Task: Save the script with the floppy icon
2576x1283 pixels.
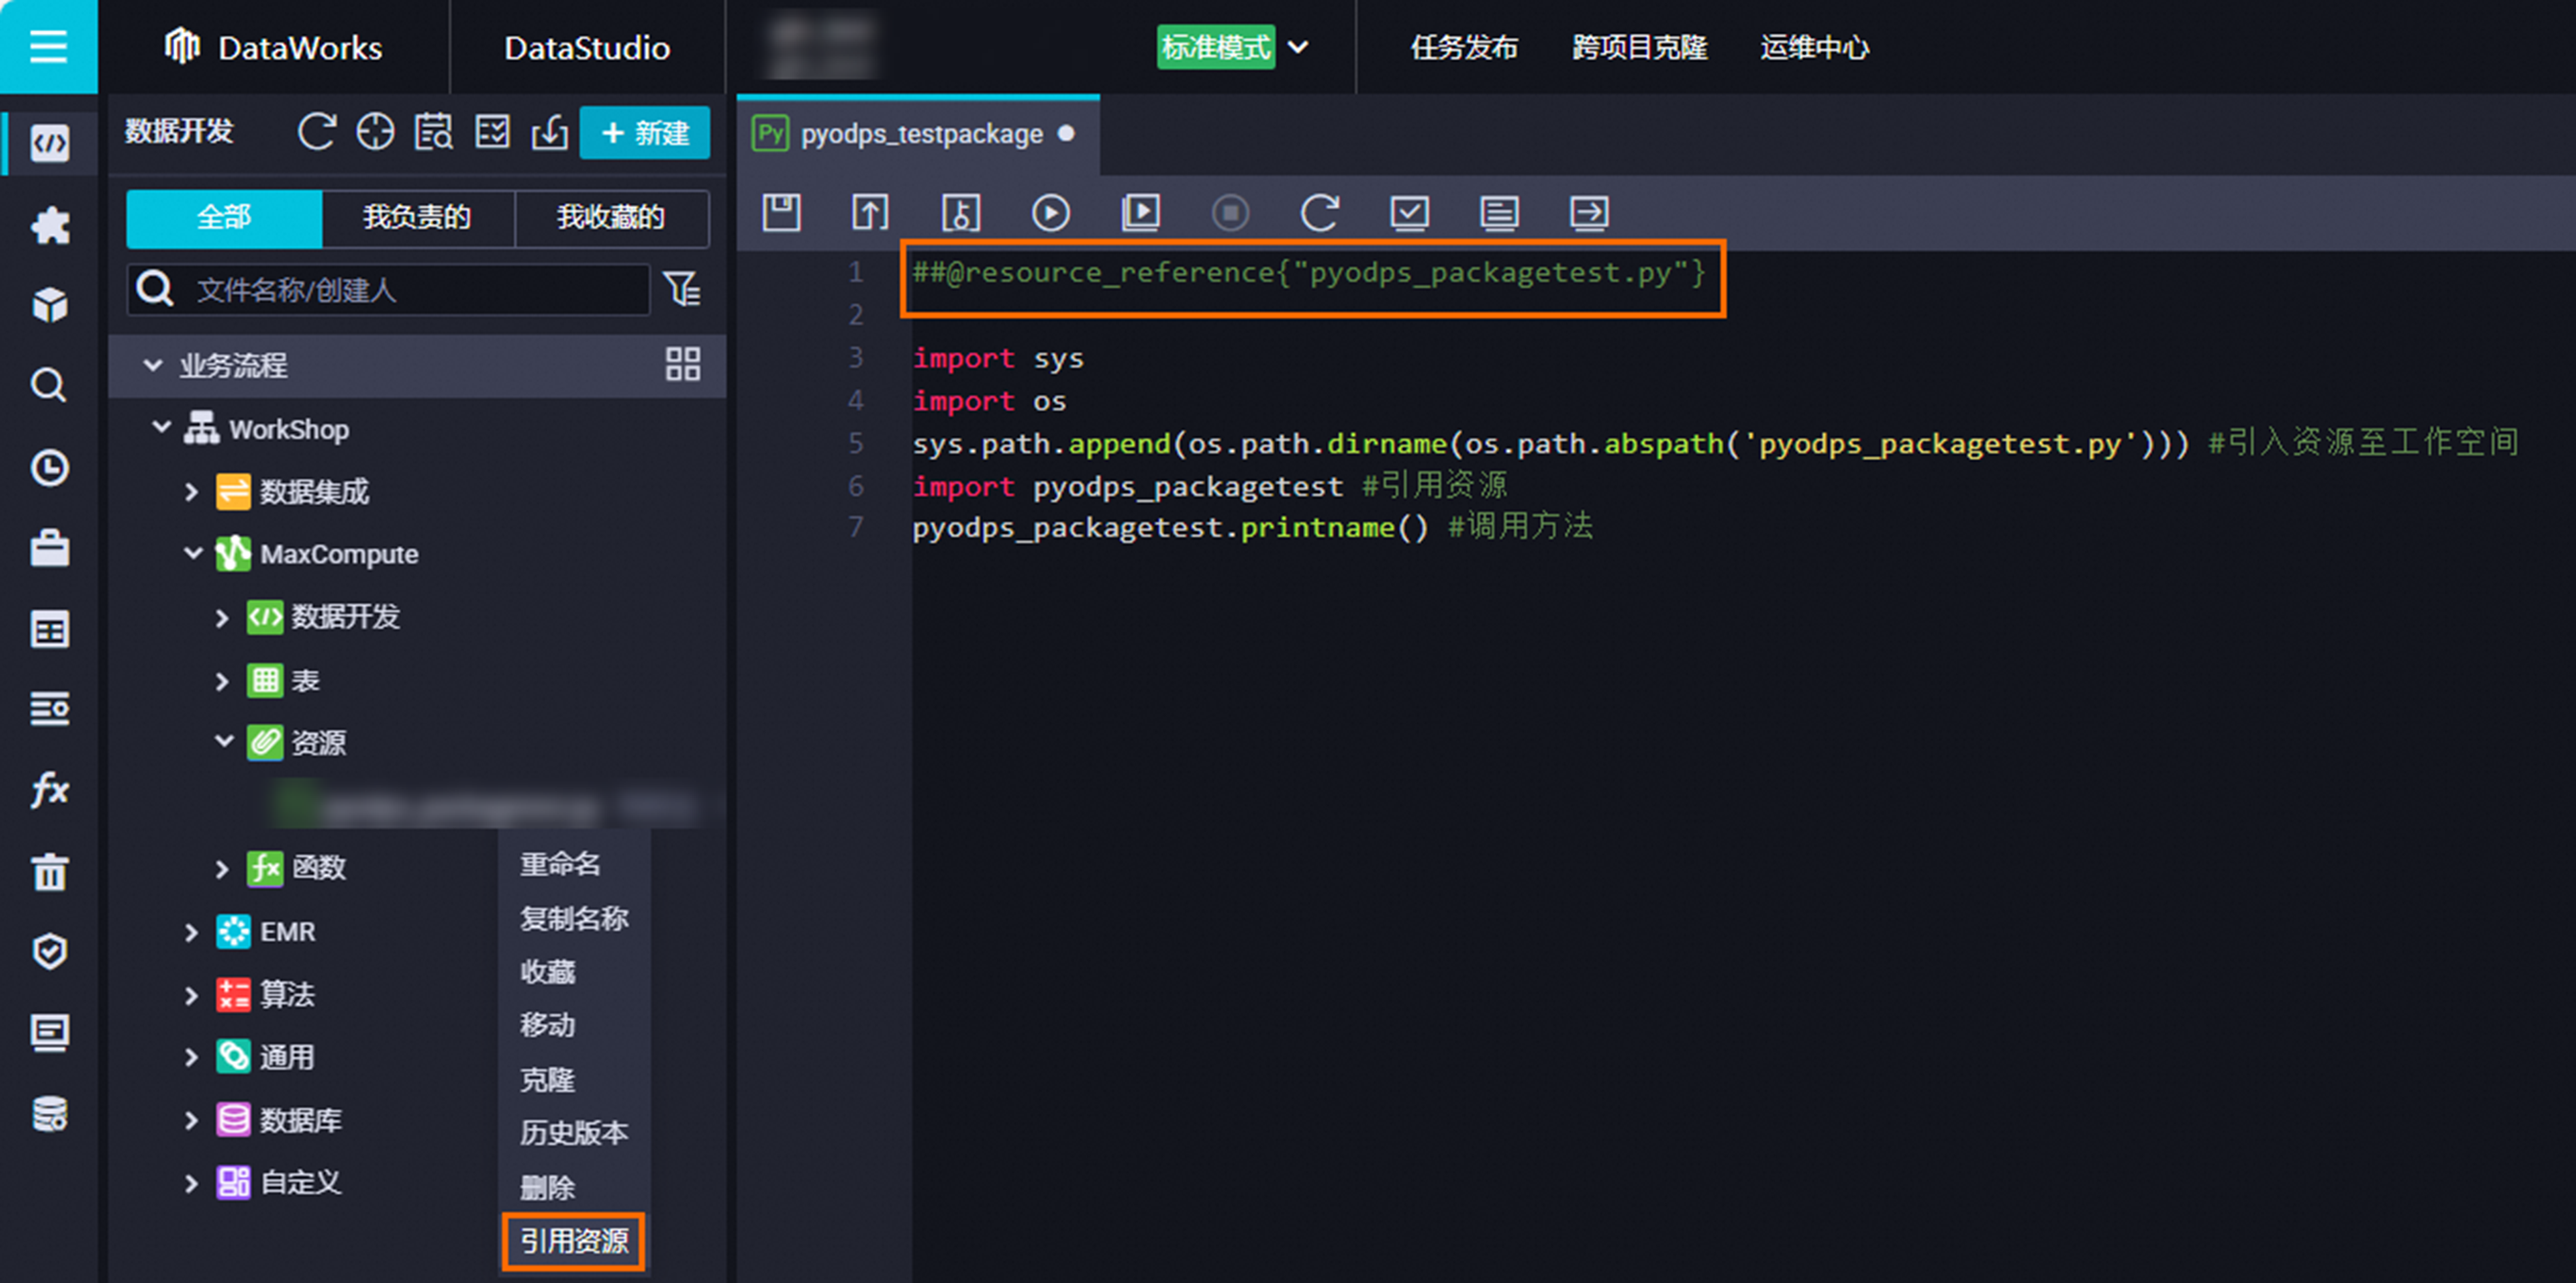Action: click(781, 213)
